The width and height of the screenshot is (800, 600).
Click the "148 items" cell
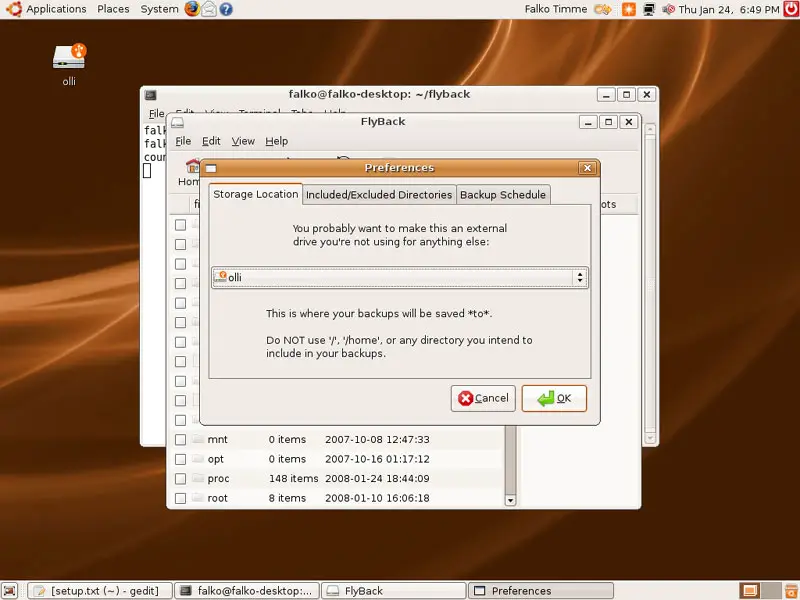293,479
